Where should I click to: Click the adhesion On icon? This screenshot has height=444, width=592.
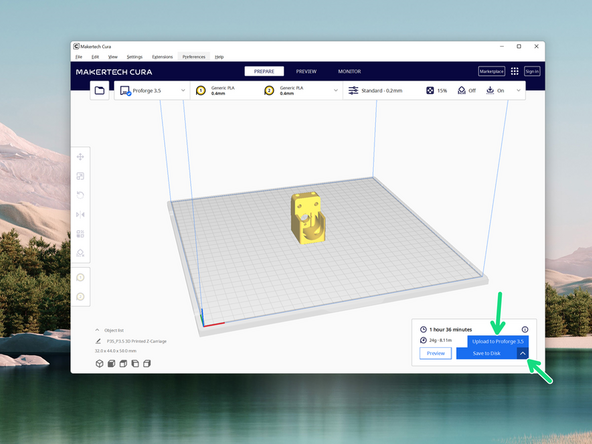click(490, 91)
